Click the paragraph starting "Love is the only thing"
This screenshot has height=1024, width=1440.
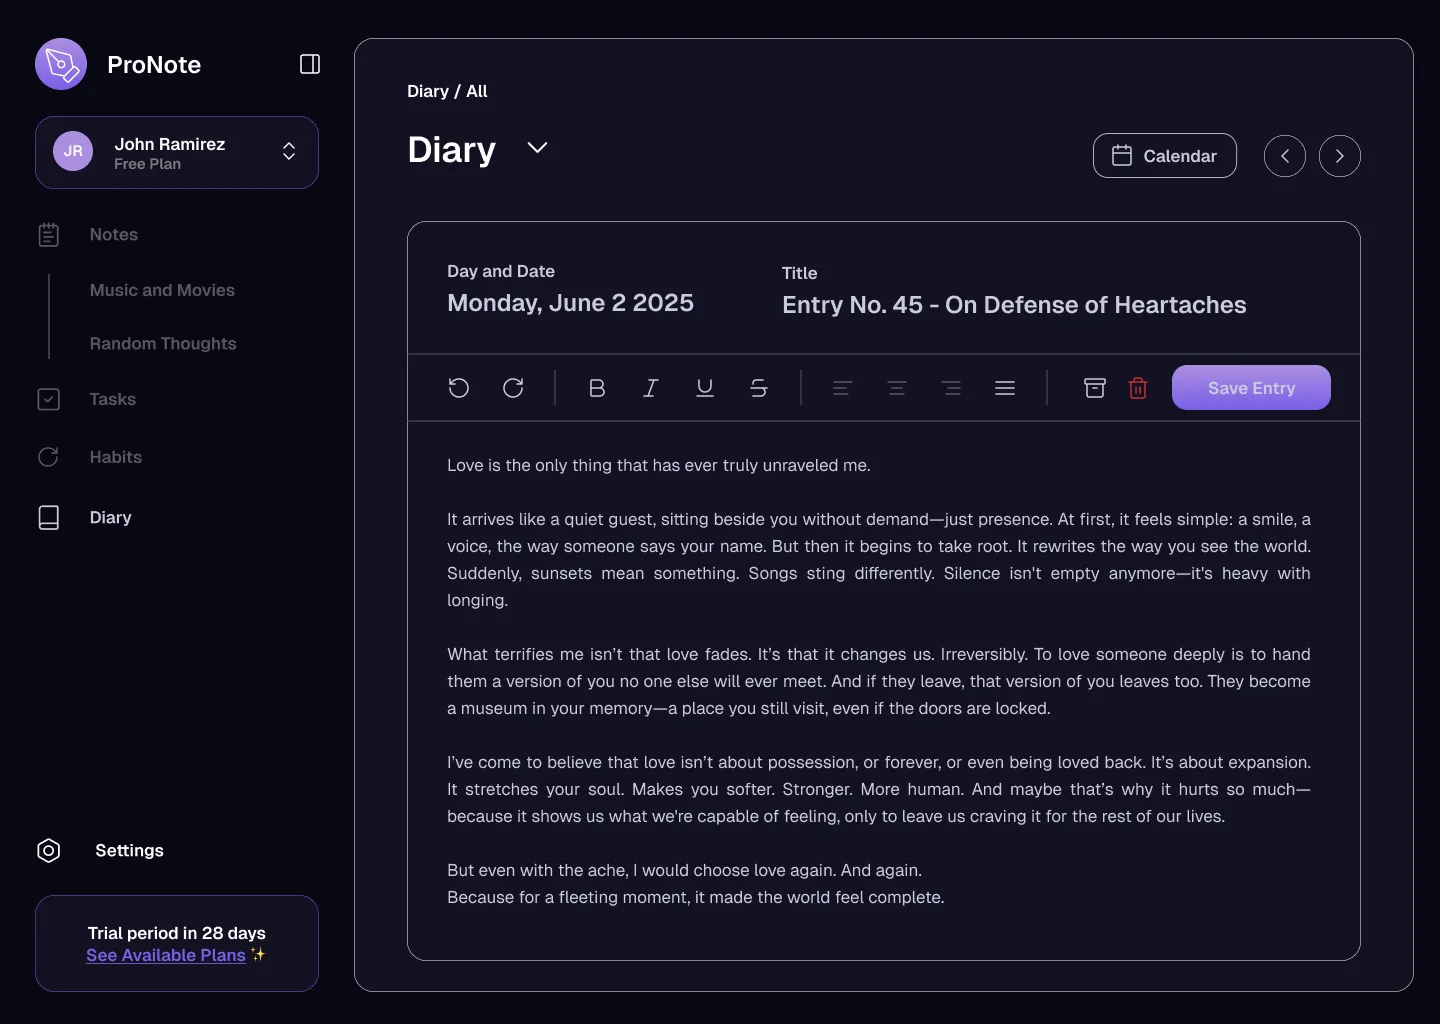tap(659, 465)
